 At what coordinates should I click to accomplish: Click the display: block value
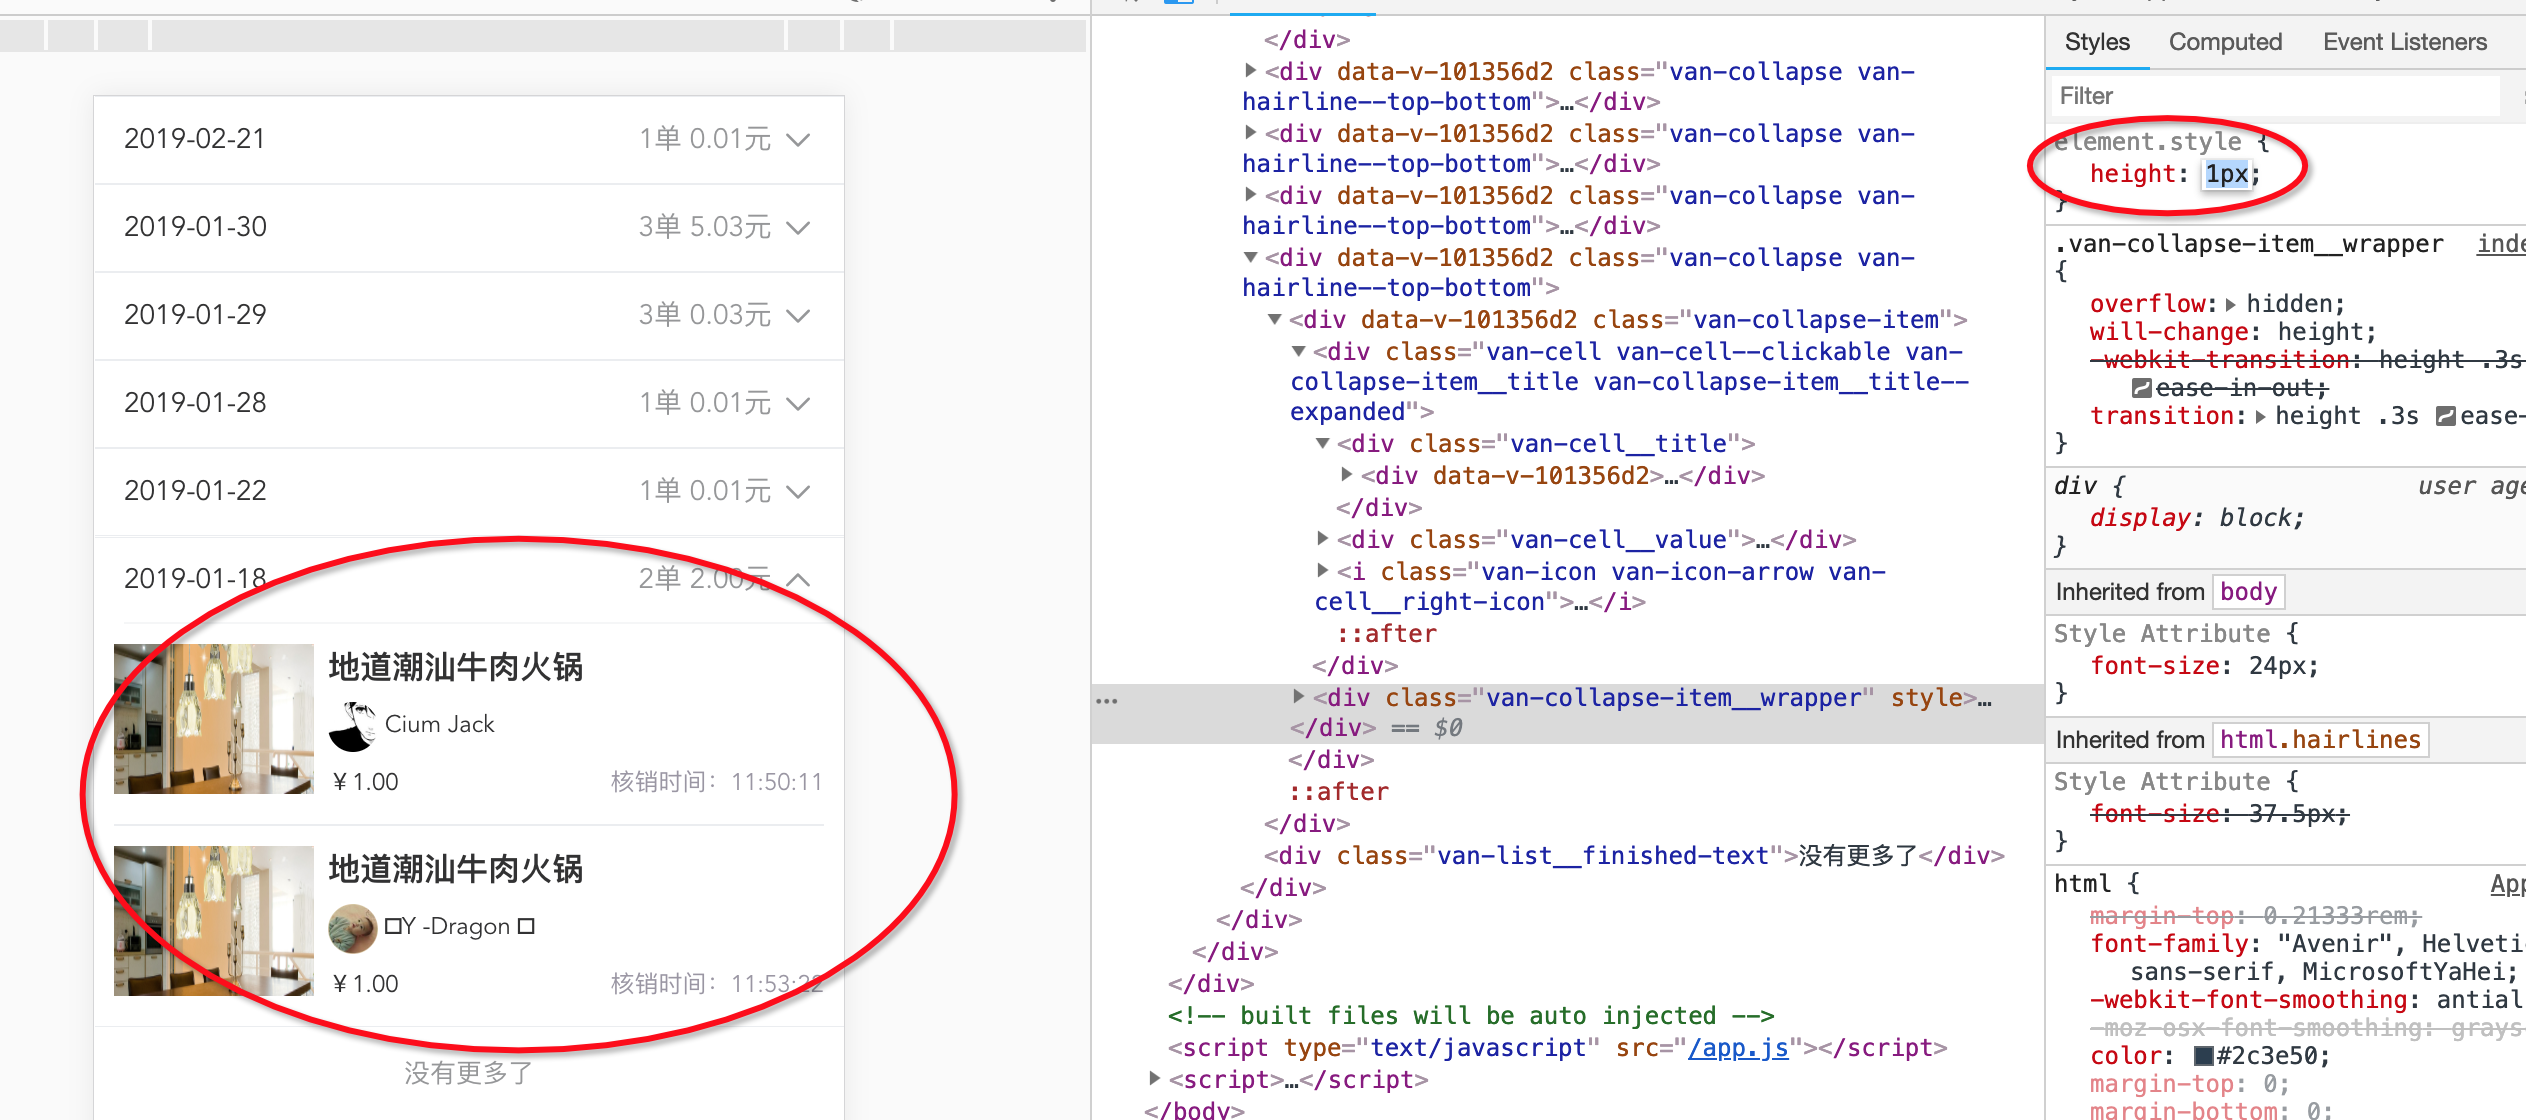tap(2261, 518)
